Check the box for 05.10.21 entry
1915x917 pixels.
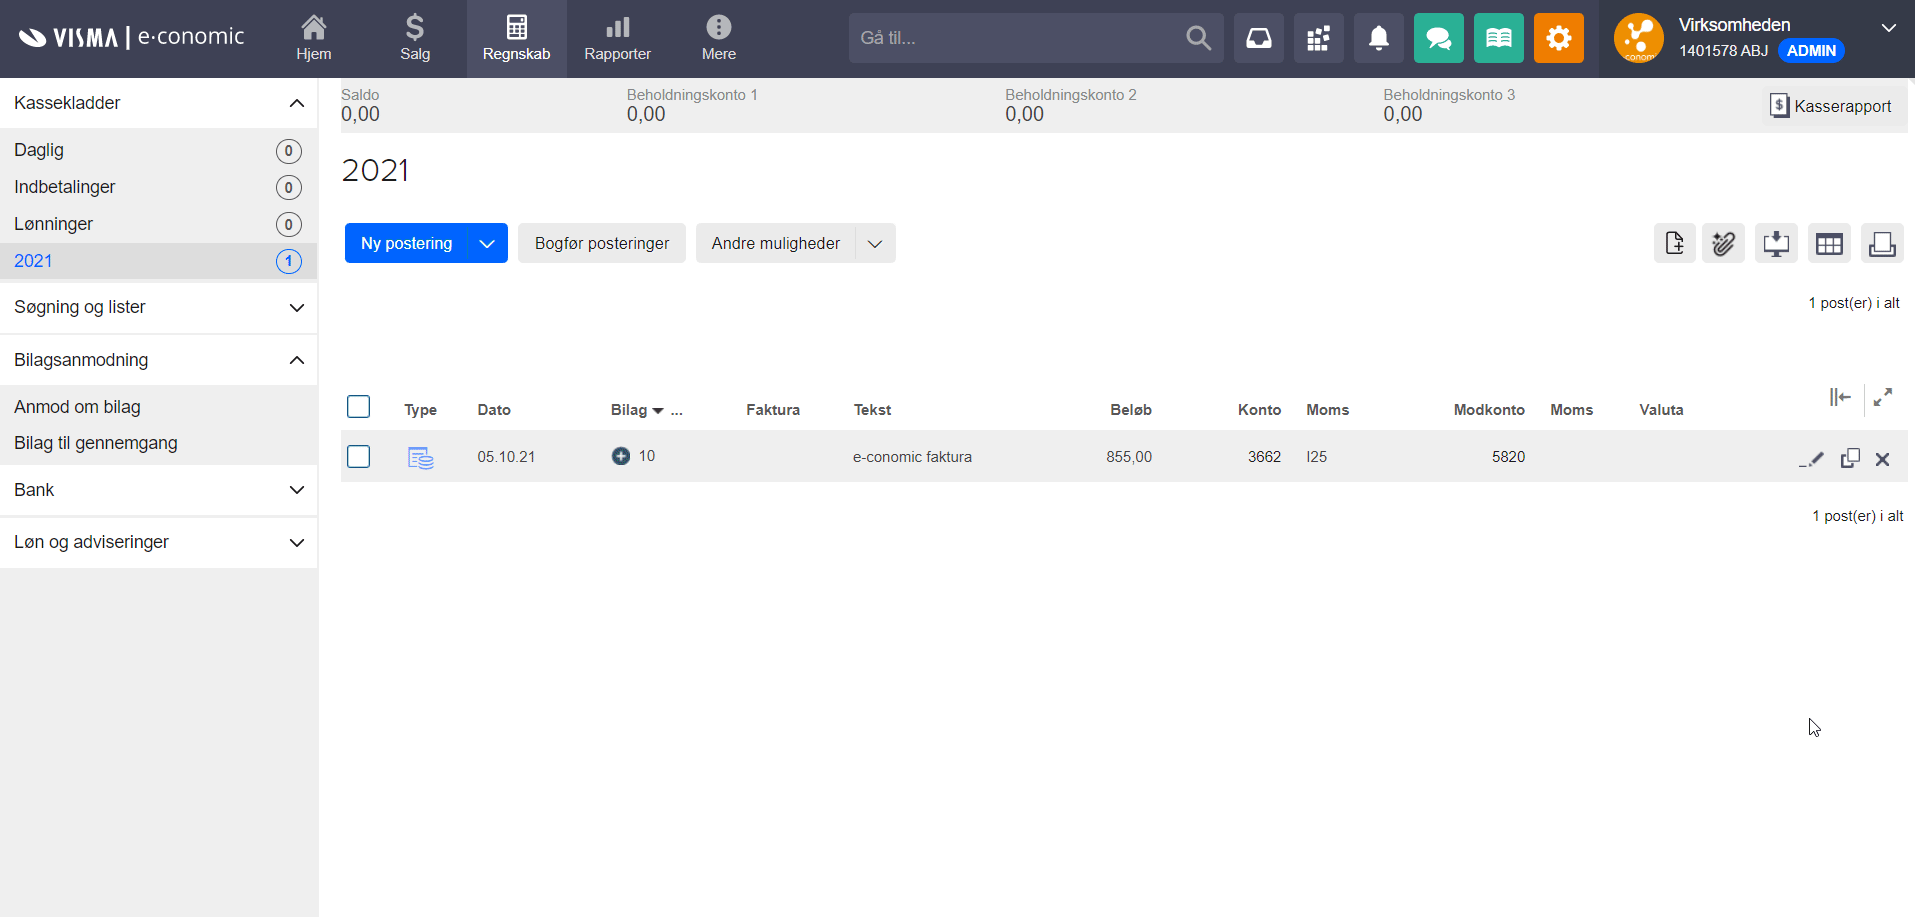(358, 457)
